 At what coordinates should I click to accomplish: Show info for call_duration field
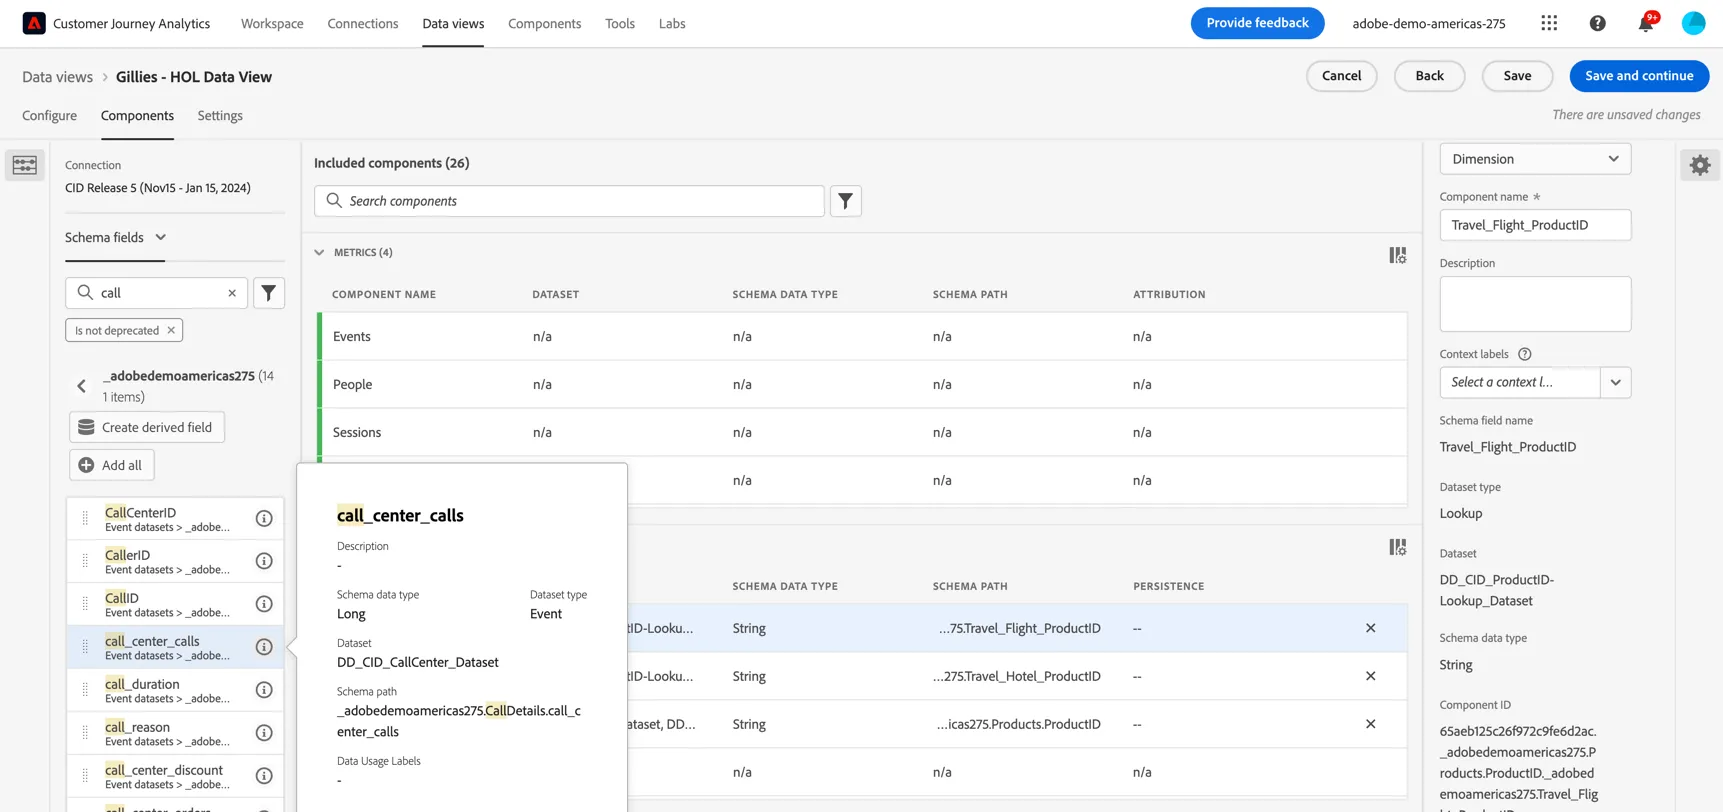264,690
